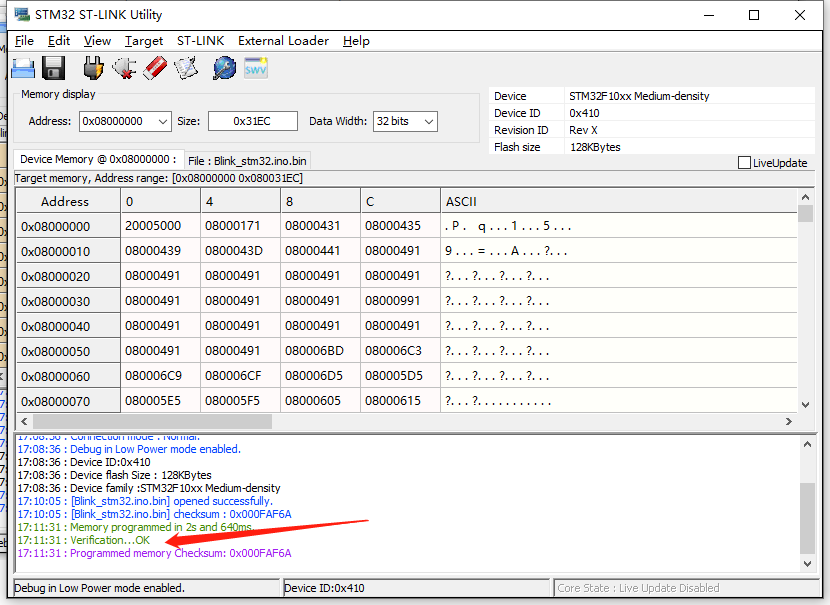This screenshot has height=605, width=830.
Task: Select cell value 080006C9
Action: click(x=160, y=376)
